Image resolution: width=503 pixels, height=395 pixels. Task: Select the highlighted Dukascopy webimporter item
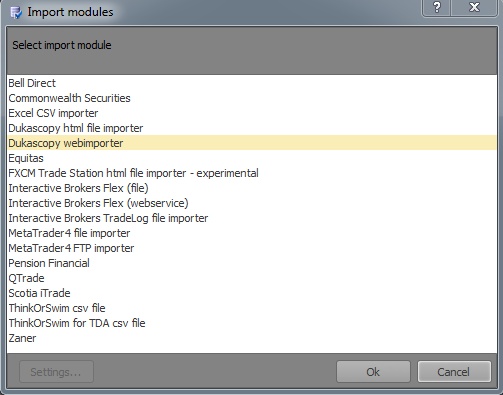click(252, 143)
